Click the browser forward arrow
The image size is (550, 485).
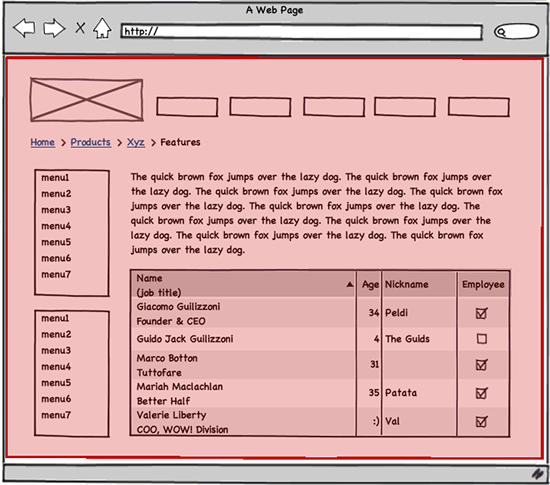pyautogui.click(x=54, y=28)
